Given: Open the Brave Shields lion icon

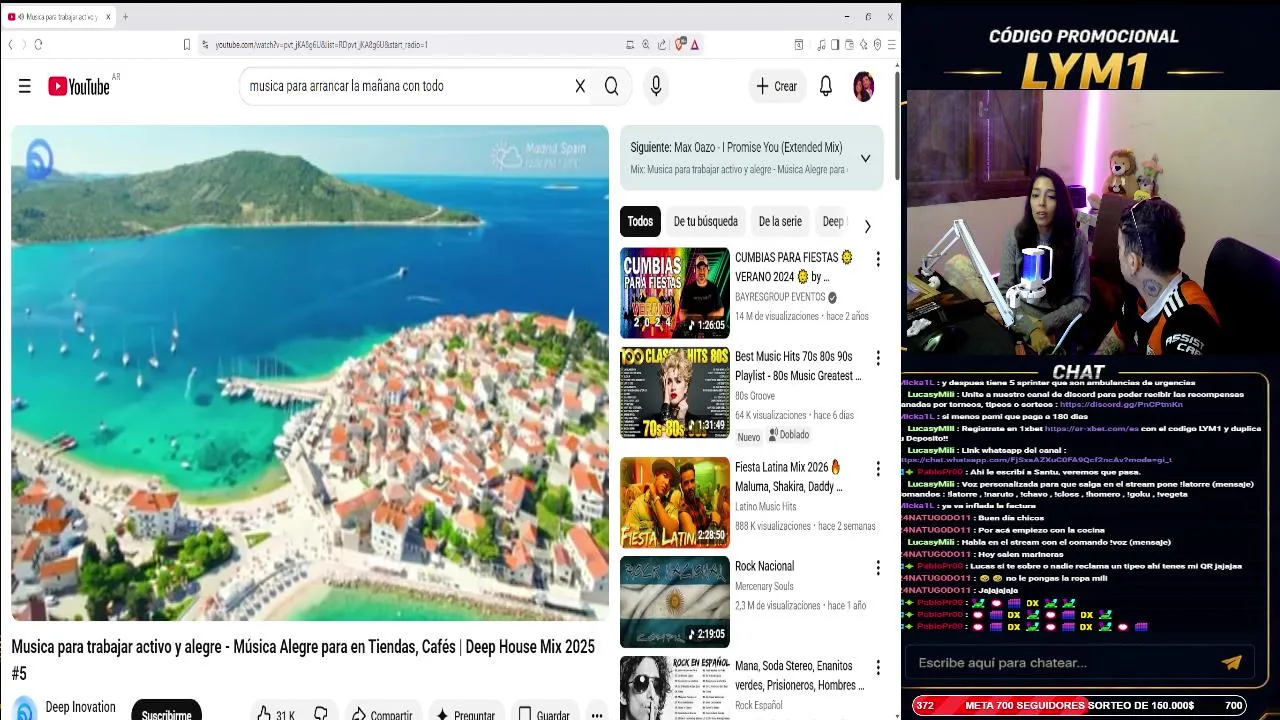Looking at the screenshot, I should point(680,44).
